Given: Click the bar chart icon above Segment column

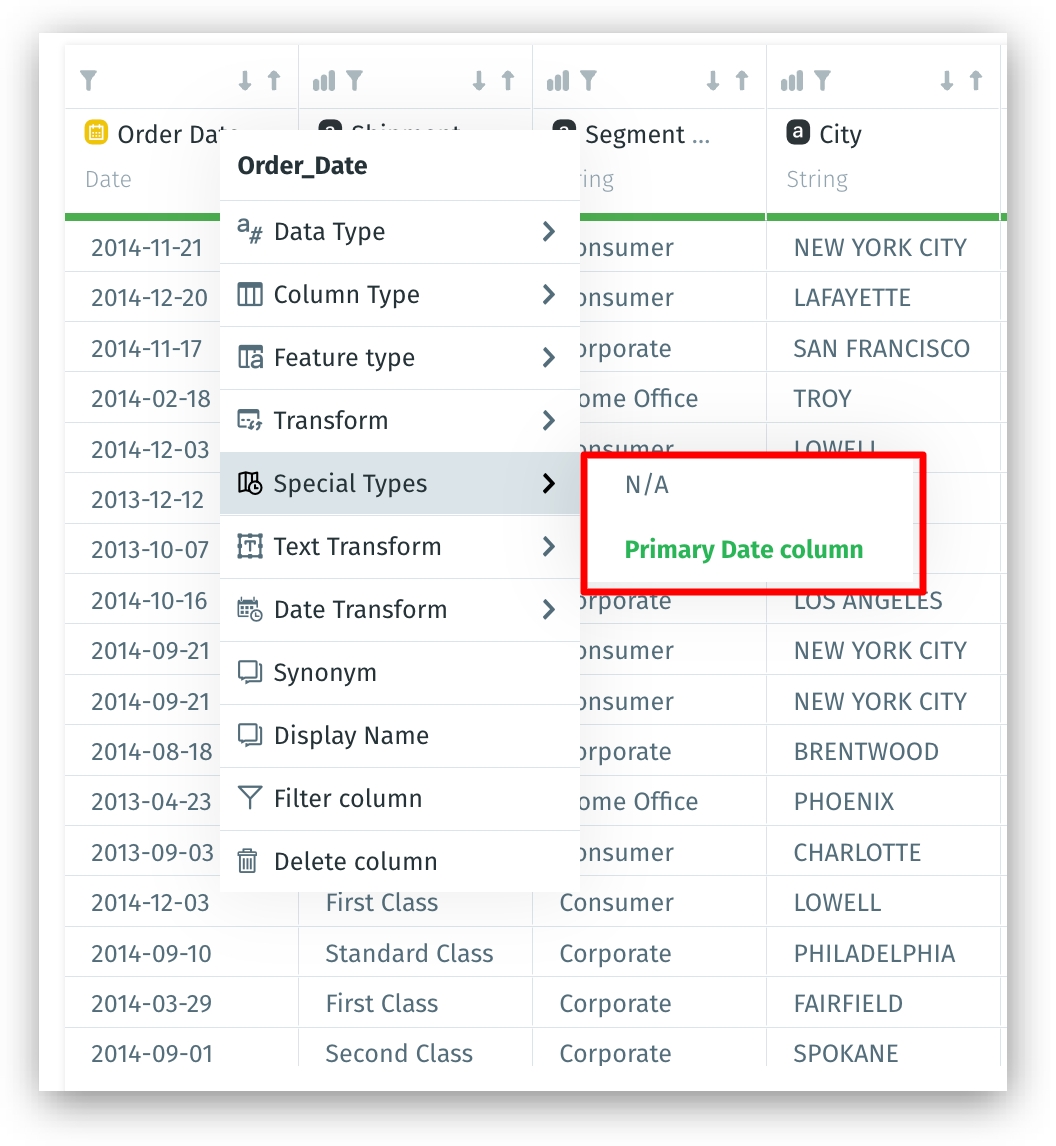Looking at the screenshot, I should [x=558, y=81].
